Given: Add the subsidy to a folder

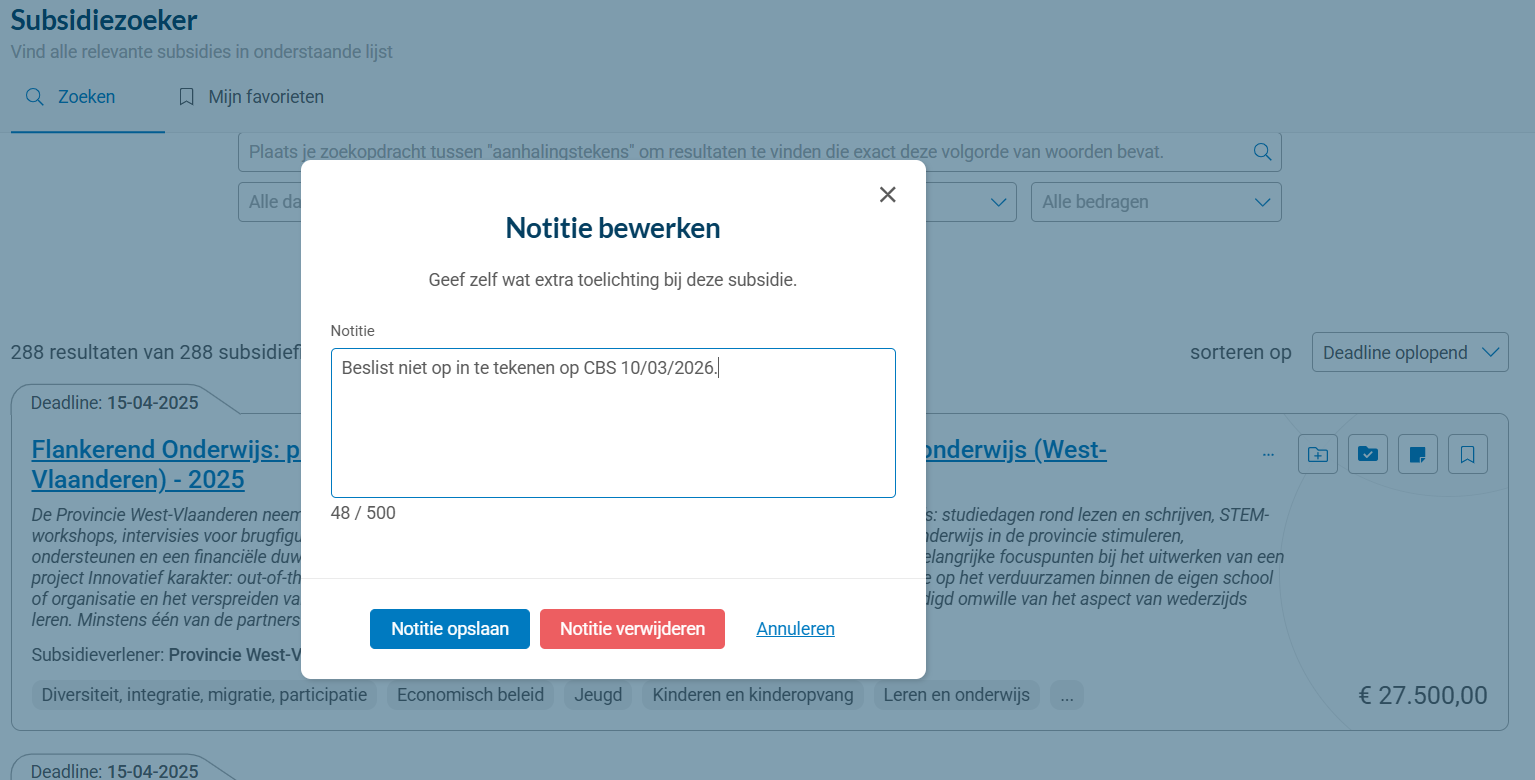Looking at the screenshot, I should point(1317,454).
